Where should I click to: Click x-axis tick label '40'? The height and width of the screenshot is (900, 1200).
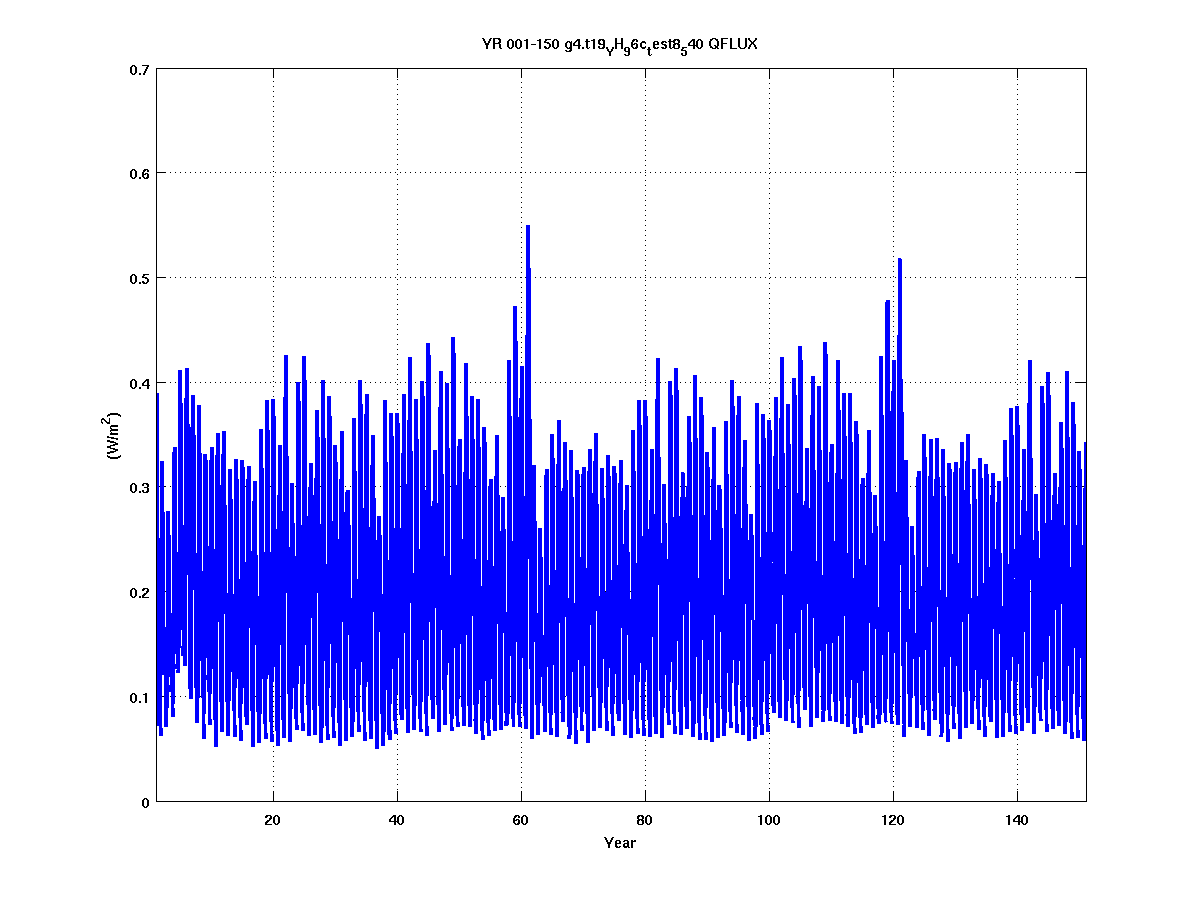pyautogui.click(x=397, y=820)
